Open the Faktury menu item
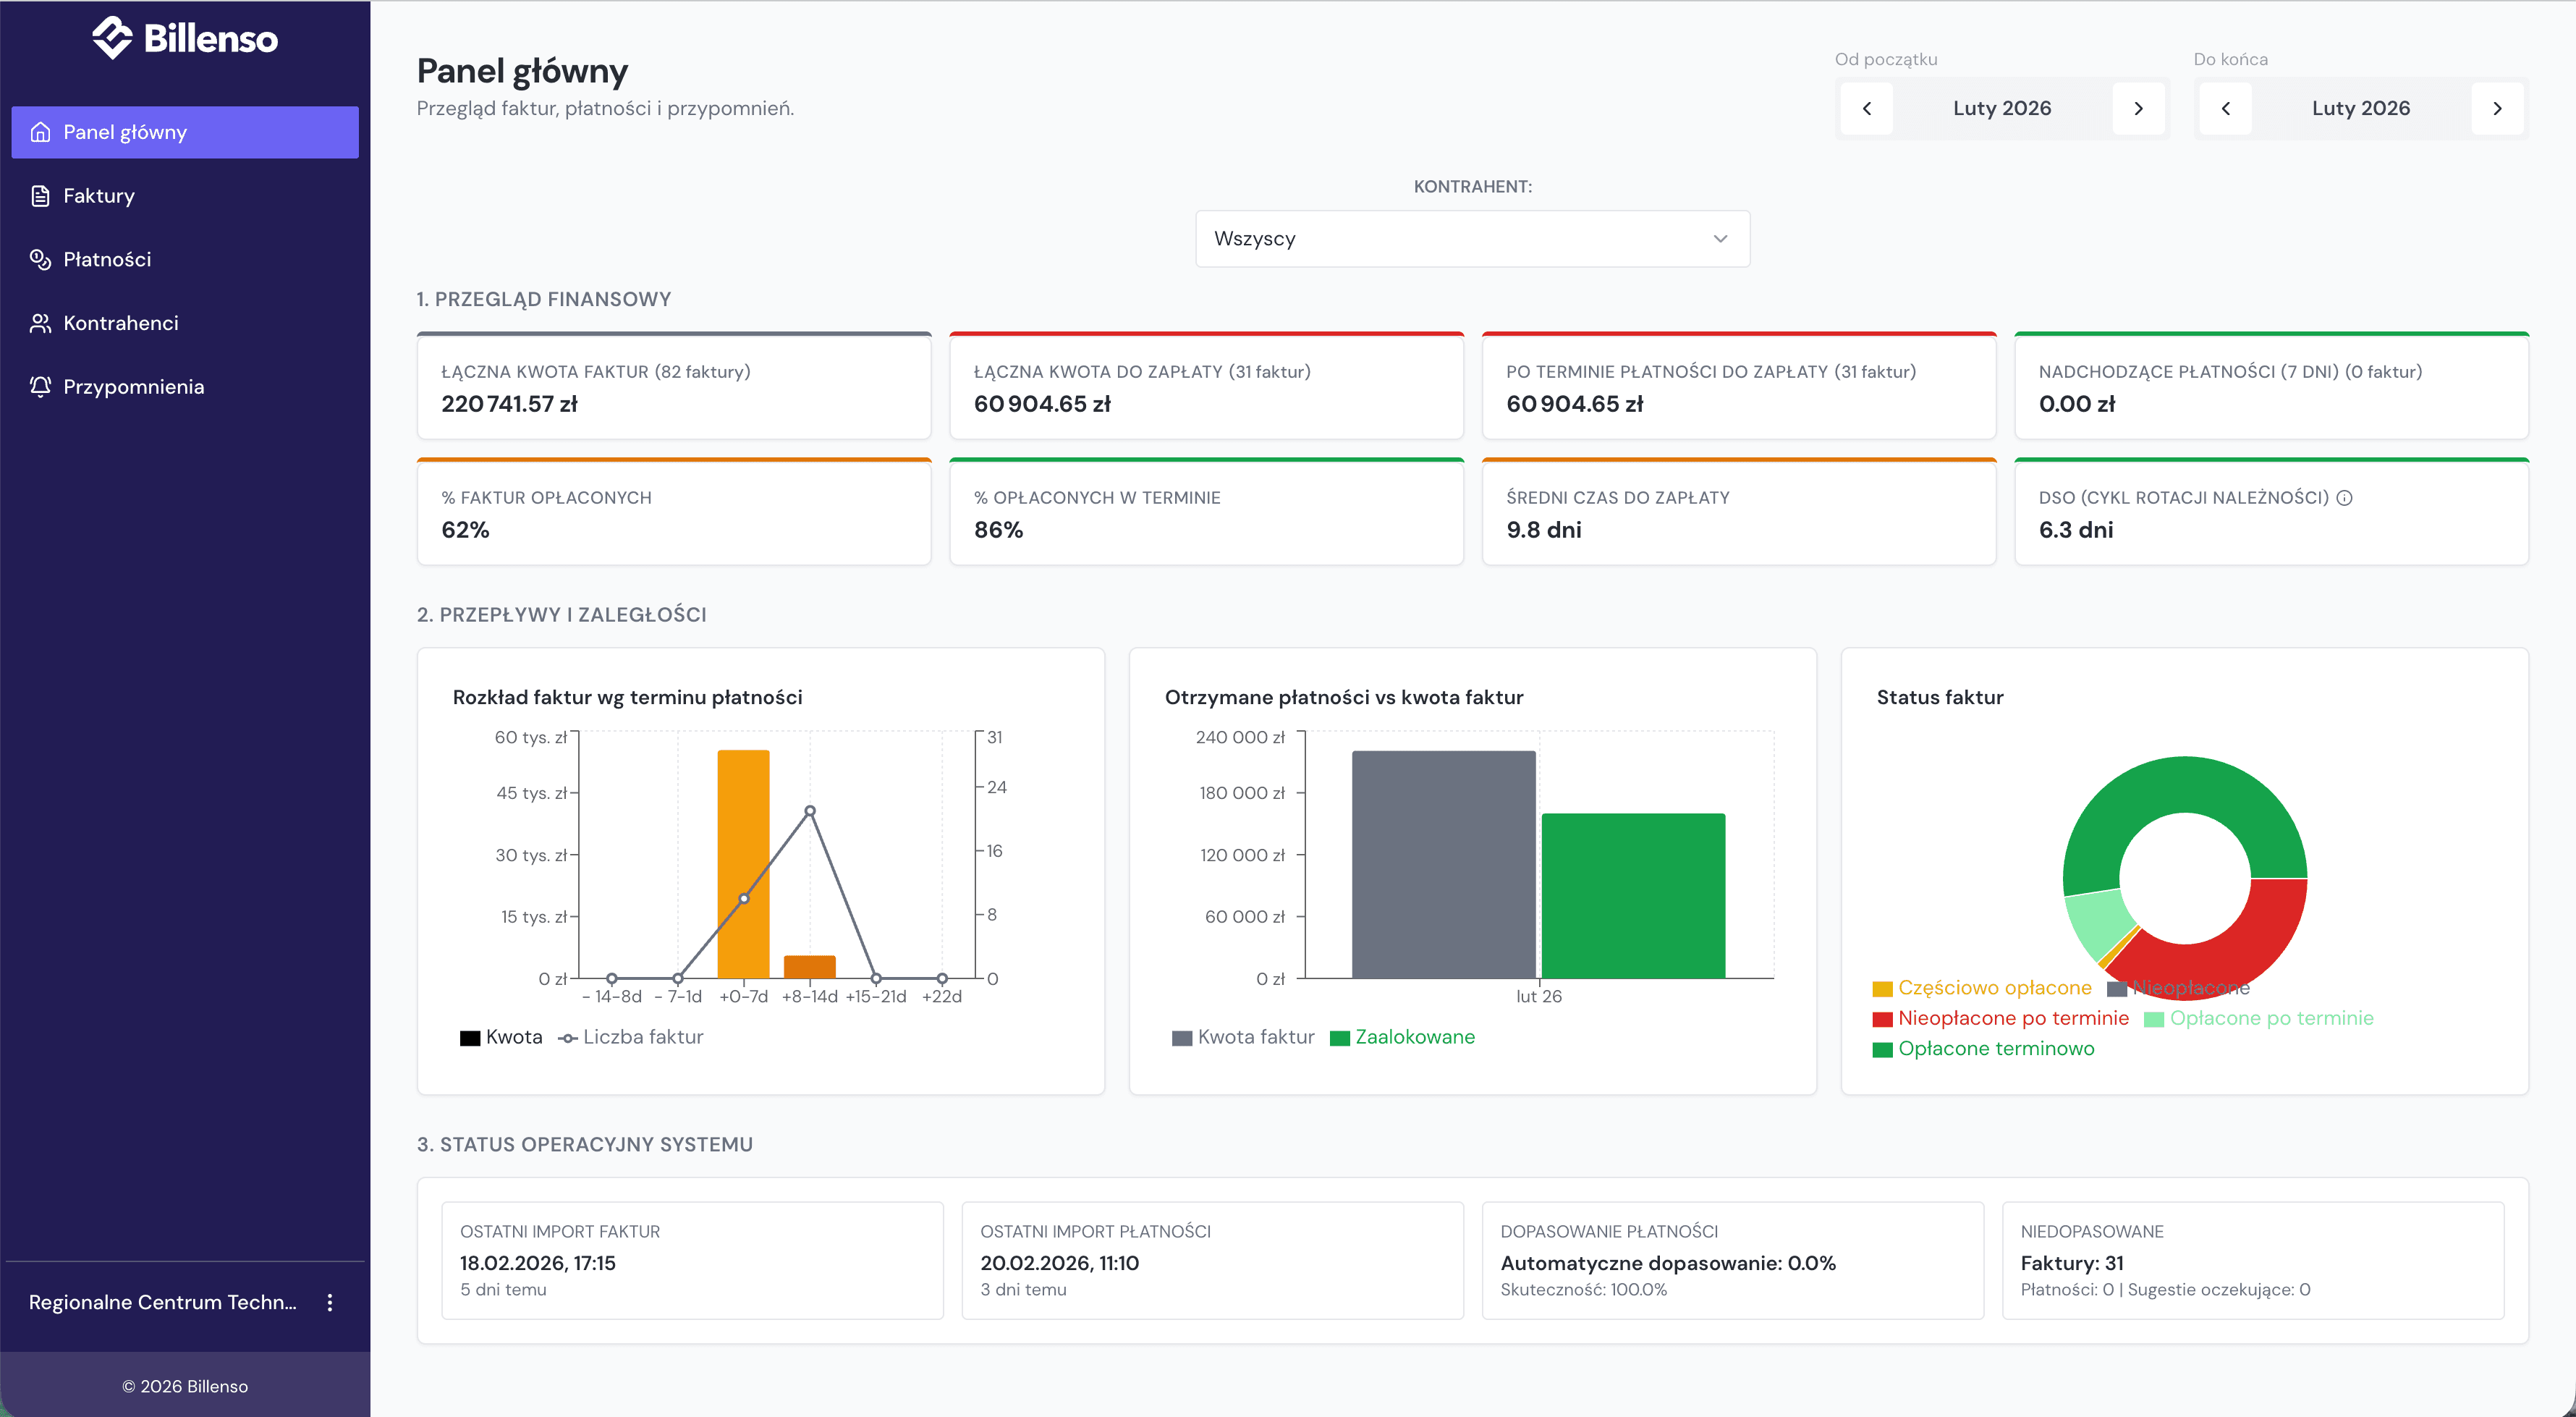 coord(98,196)
